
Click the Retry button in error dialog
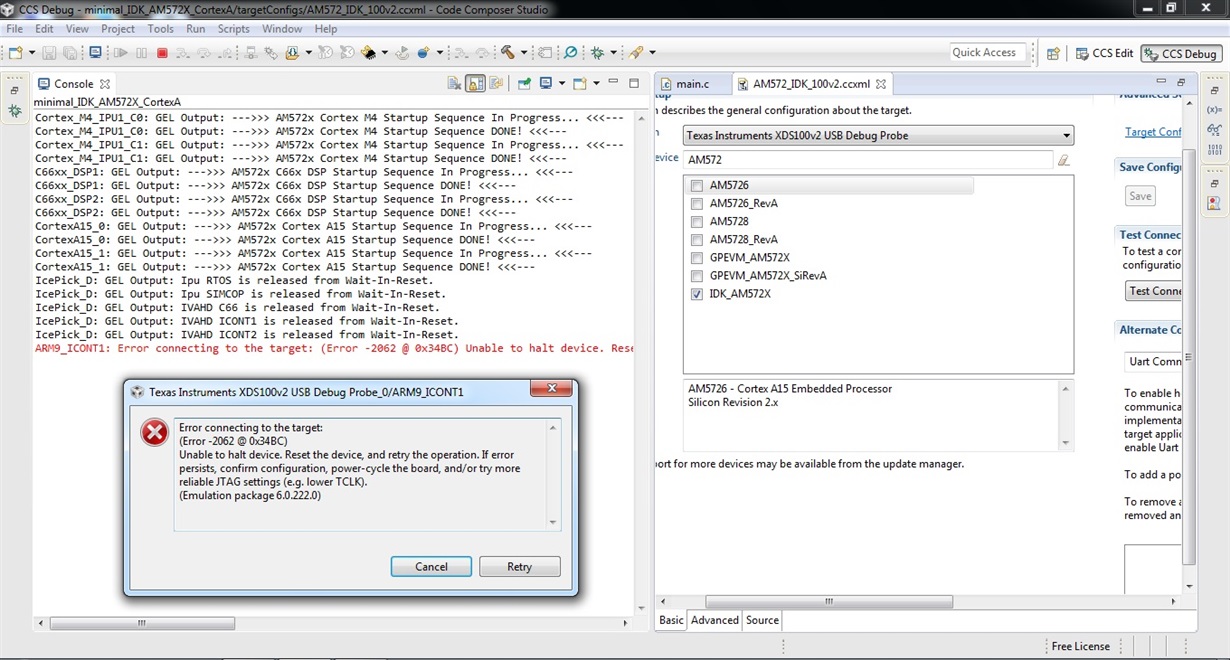pyautogui.click(x=520, y=566)
